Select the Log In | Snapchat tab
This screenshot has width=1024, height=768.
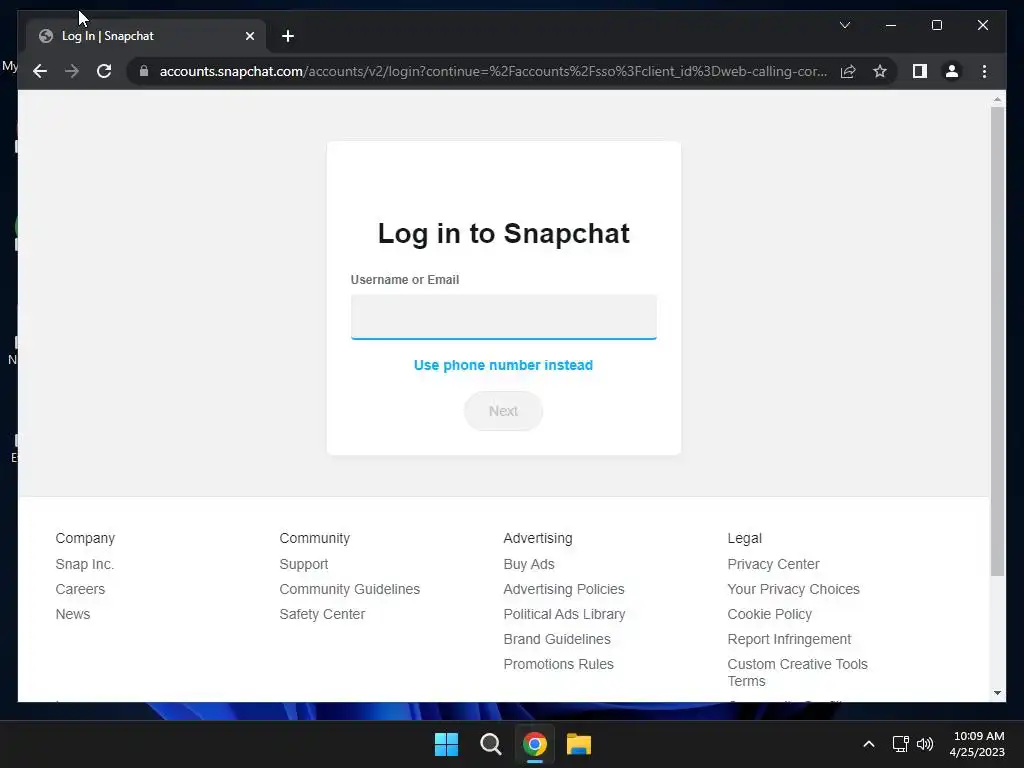(x=146, y=36)
